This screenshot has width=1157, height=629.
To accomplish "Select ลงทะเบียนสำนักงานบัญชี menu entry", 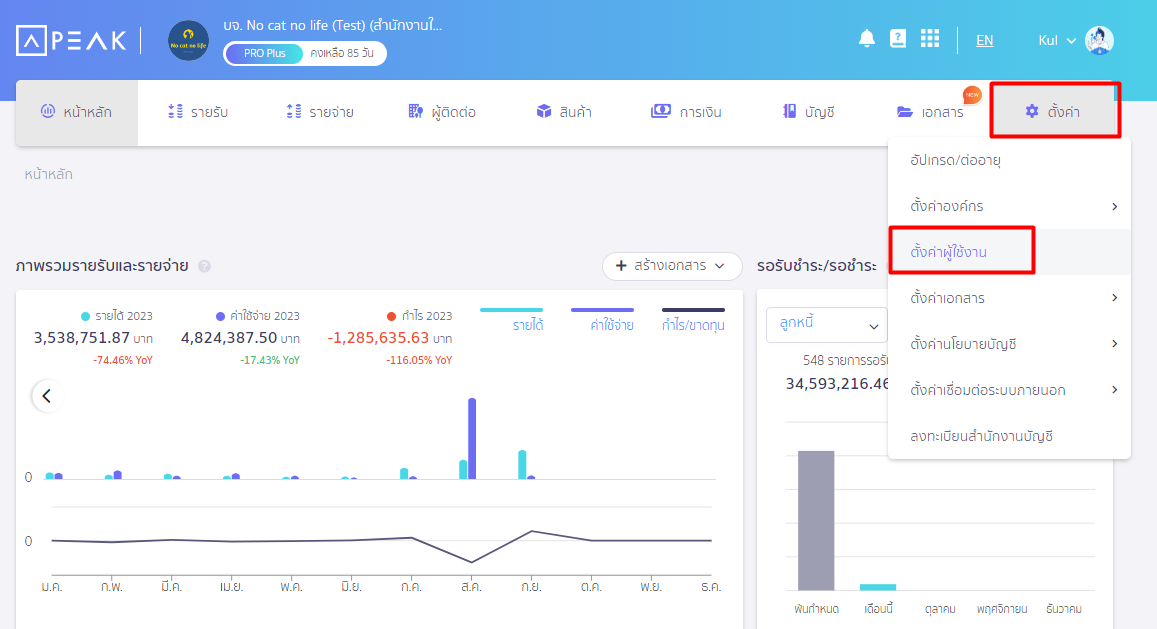I will (x=1009, y=436).
